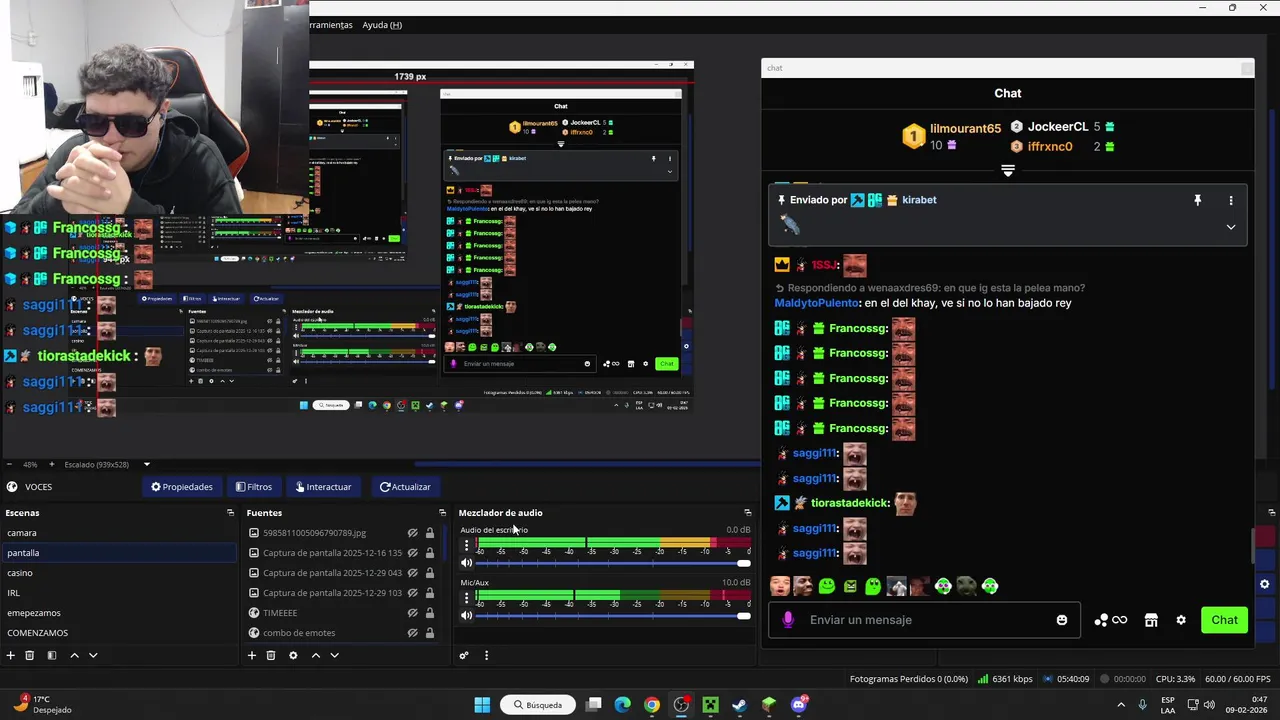Screen dimensions: 1280x720
Task: Mute Audio del escritorio speaker icon
Action: pyautogui.click(x=466, y=563)
